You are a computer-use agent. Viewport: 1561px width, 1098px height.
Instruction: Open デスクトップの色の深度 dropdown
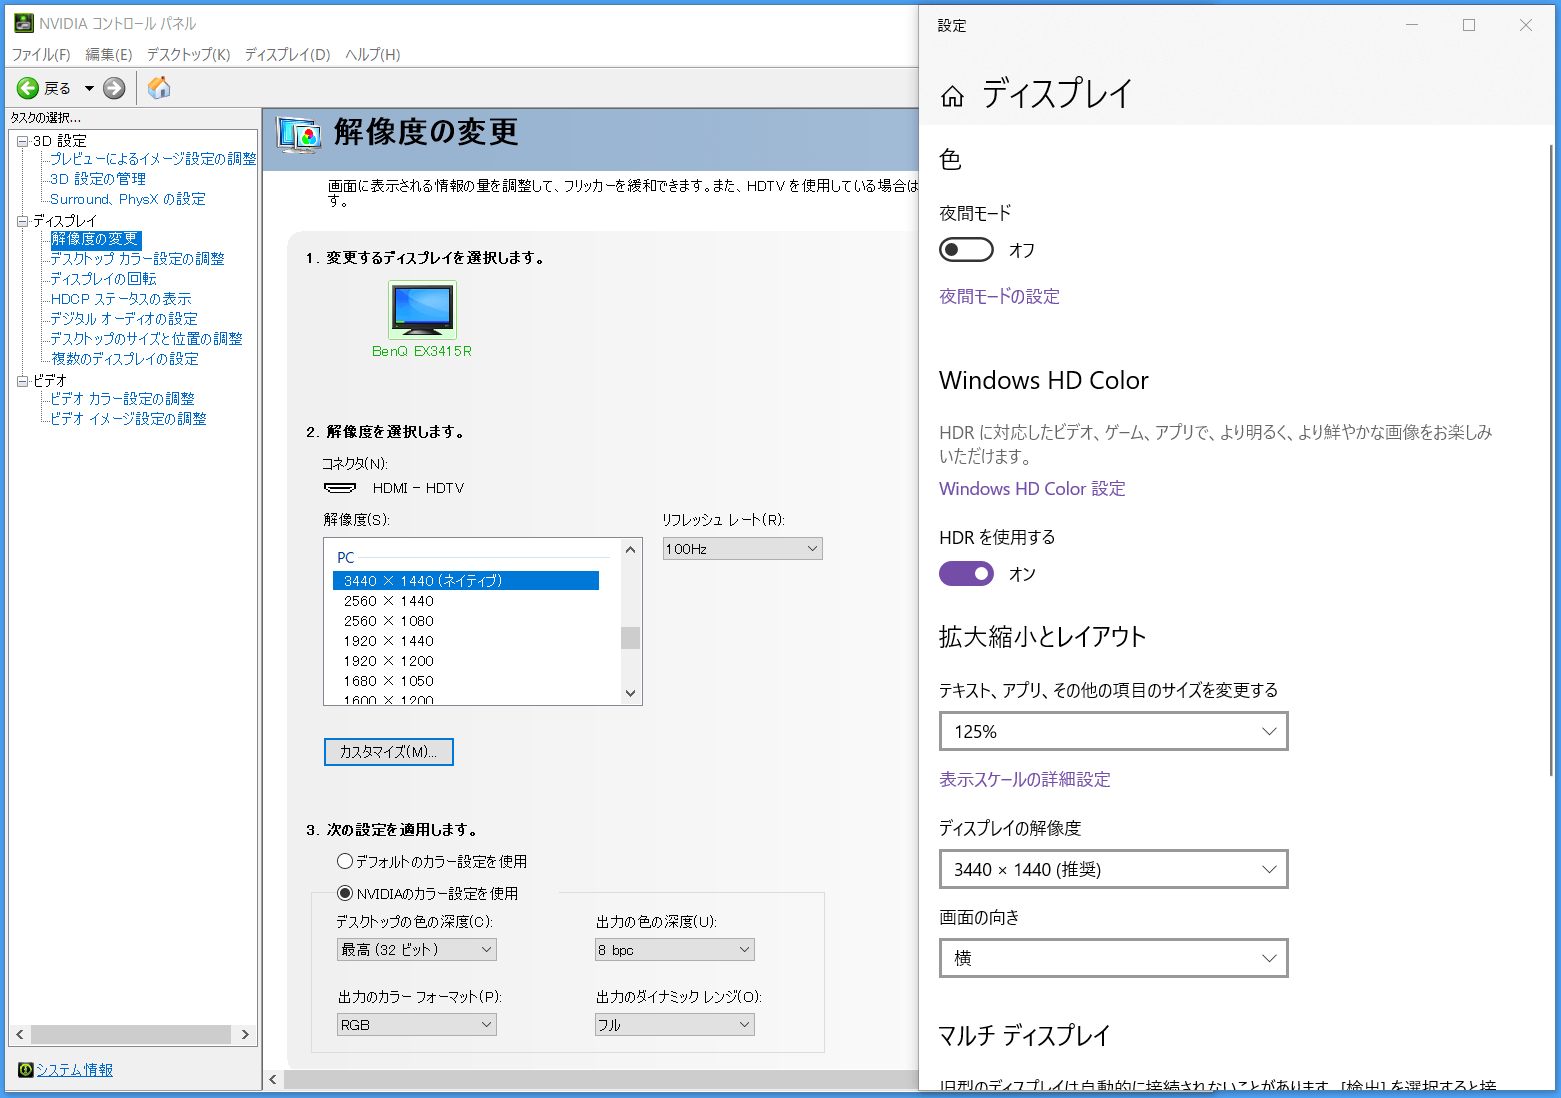[x=417, y=950]
